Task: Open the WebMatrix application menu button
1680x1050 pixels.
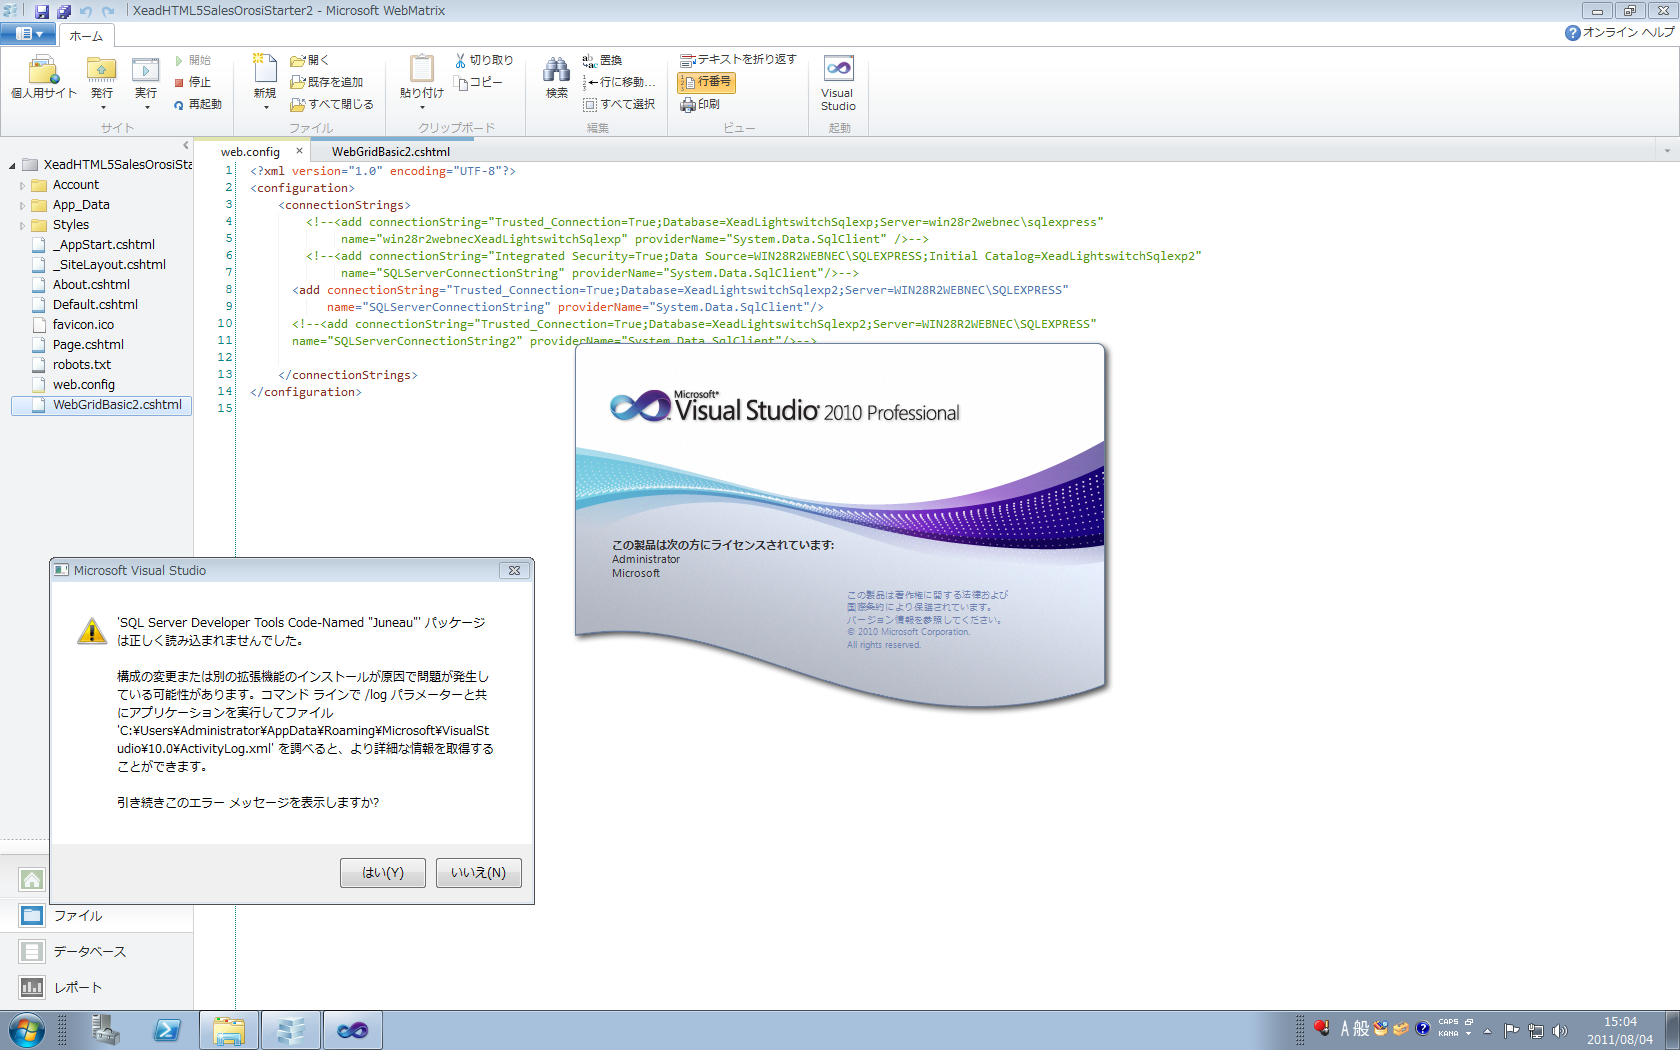Action: (28, 34)
